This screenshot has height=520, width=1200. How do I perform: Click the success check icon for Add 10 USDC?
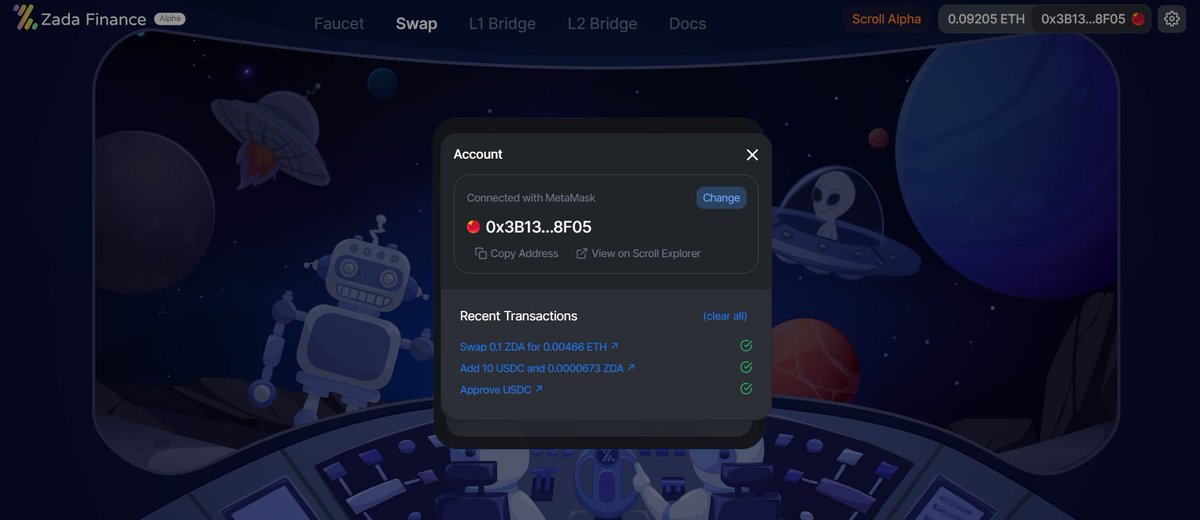tap(746, 367)
